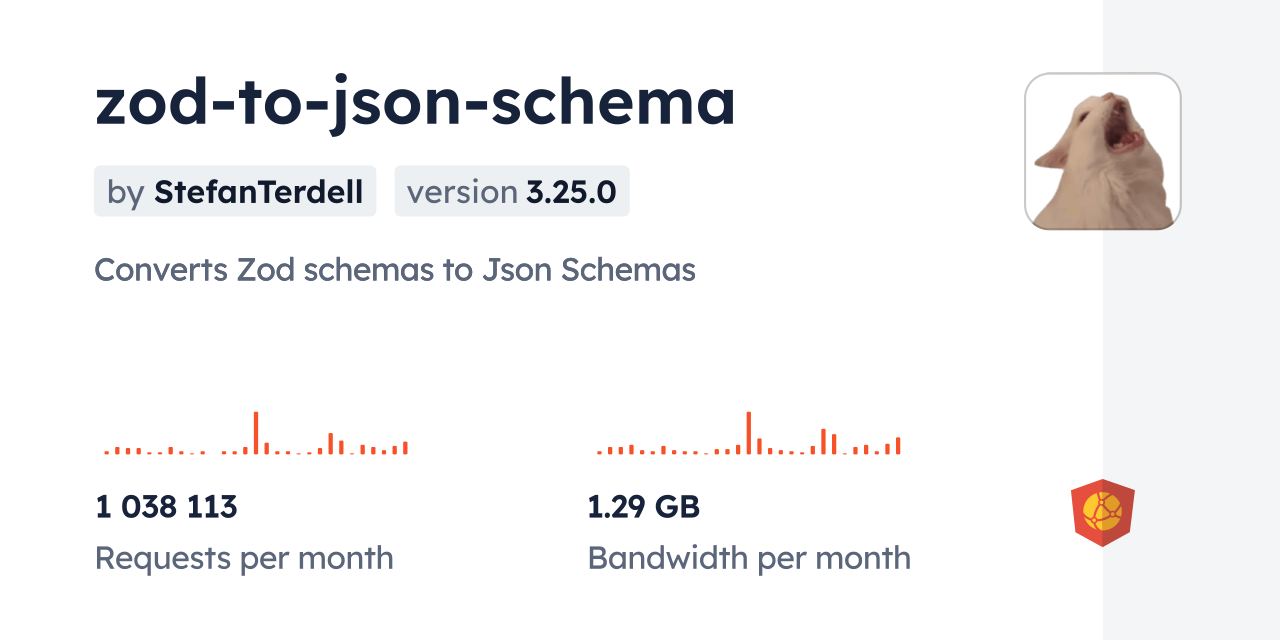Screen dimensions: 1280x640
Task: Select the version 3.25.0 number
Action: click(x=571, y=192)
